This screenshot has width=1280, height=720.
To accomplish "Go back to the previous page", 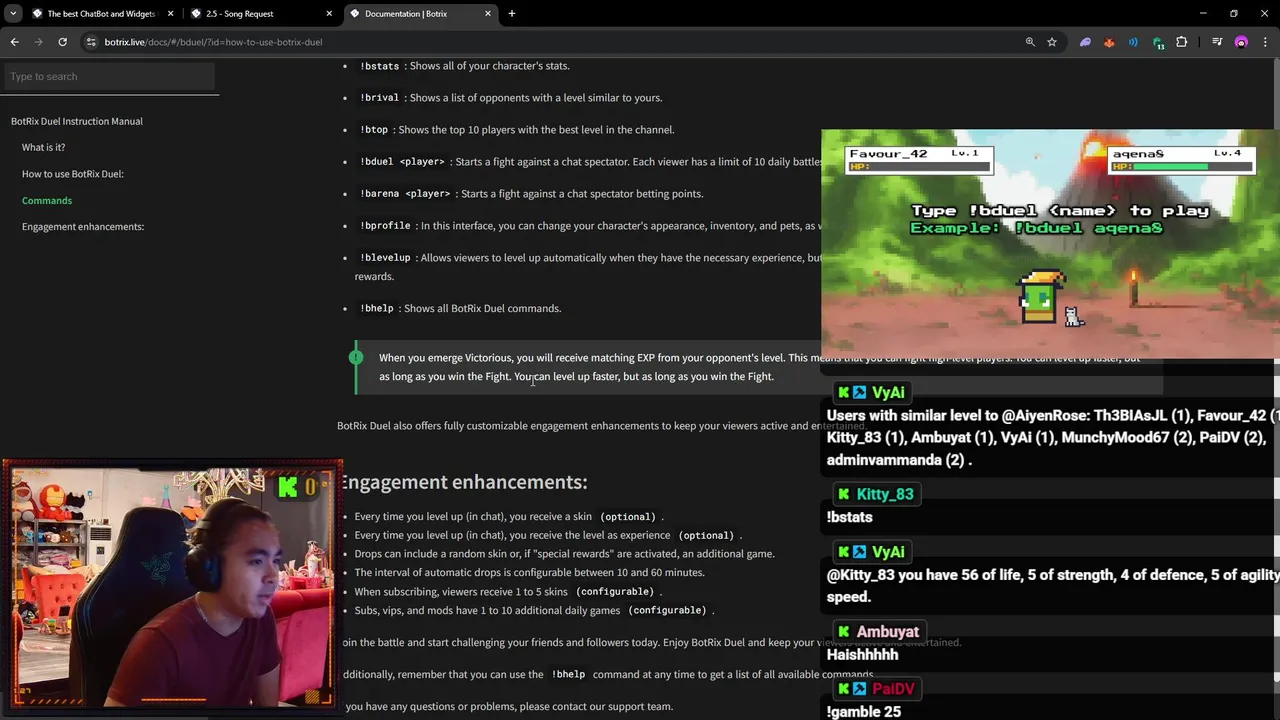I will 14,42.
